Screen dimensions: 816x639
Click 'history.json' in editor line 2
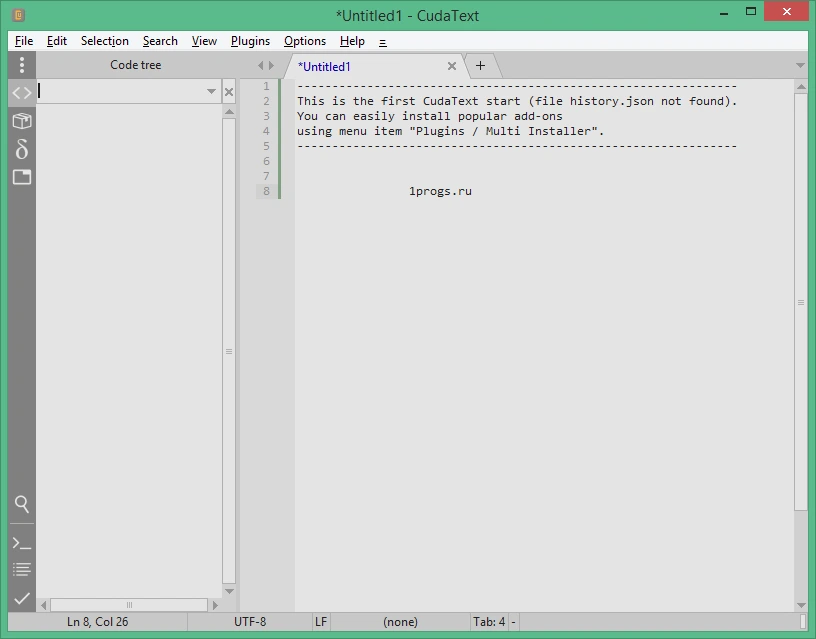(x=612, y=101)
